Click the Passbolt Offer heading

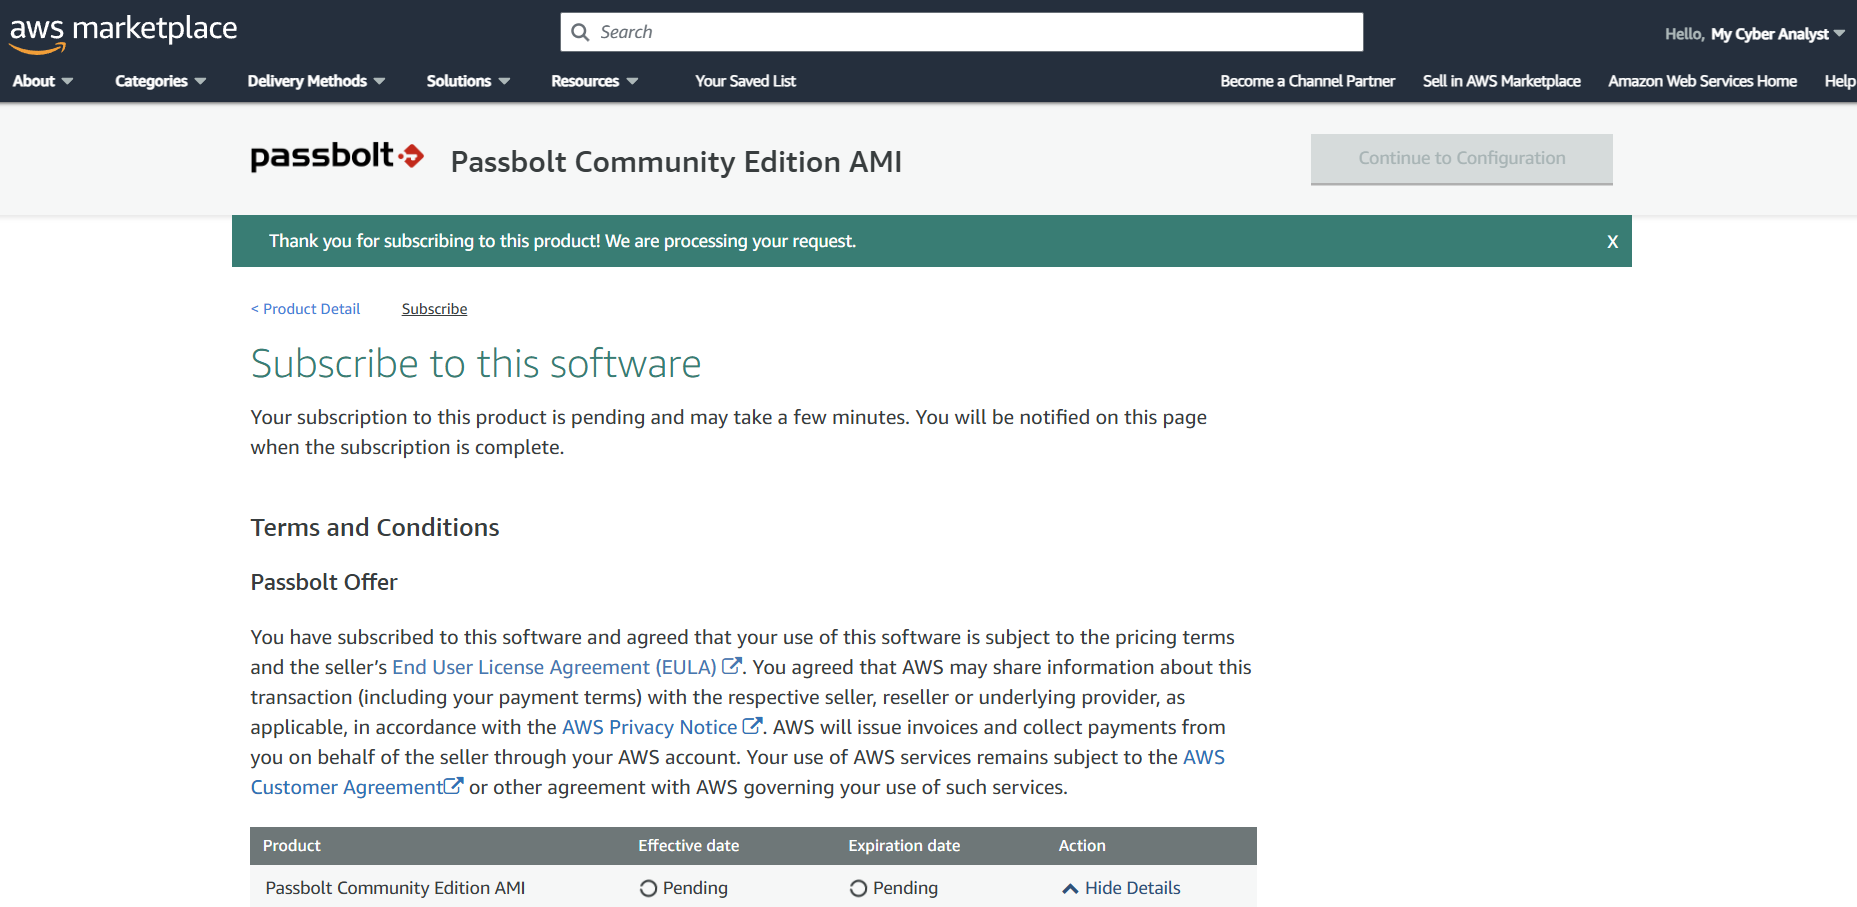point(323,582)
